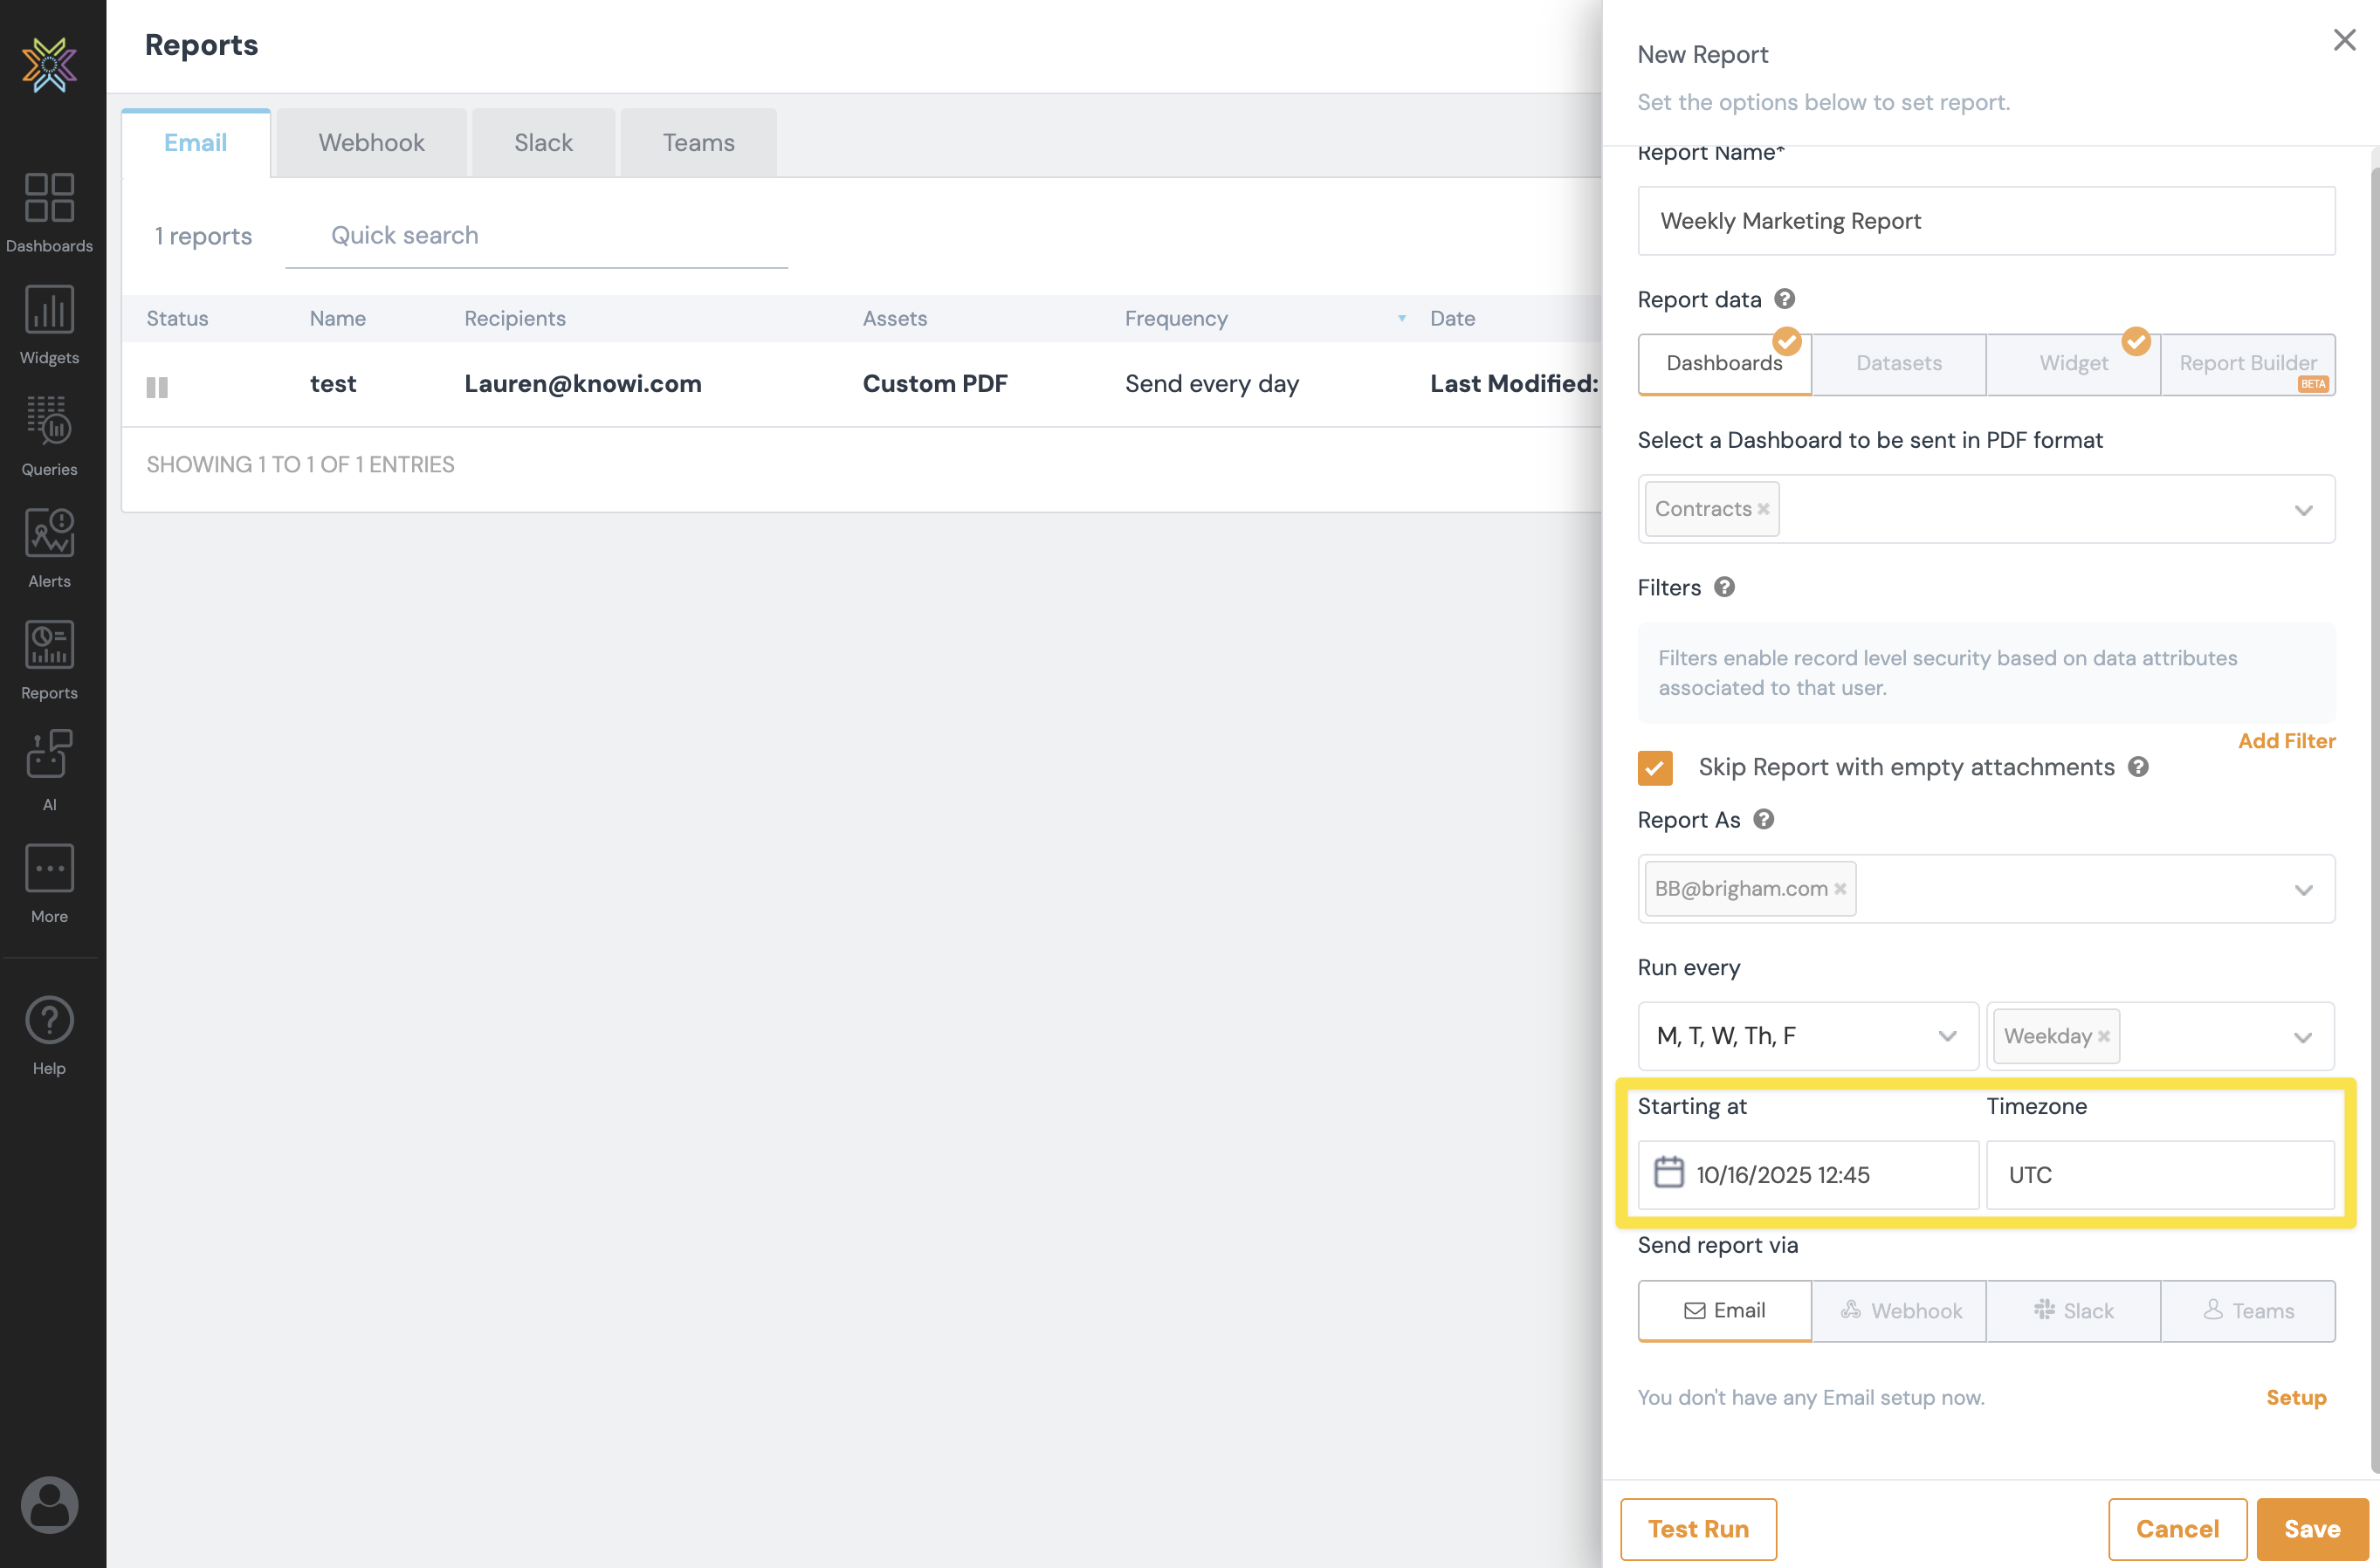The width and height of the screenshot is (2380, 1568).
Task: Open the Alerts sidebar section
Action: tap(49, 547)
